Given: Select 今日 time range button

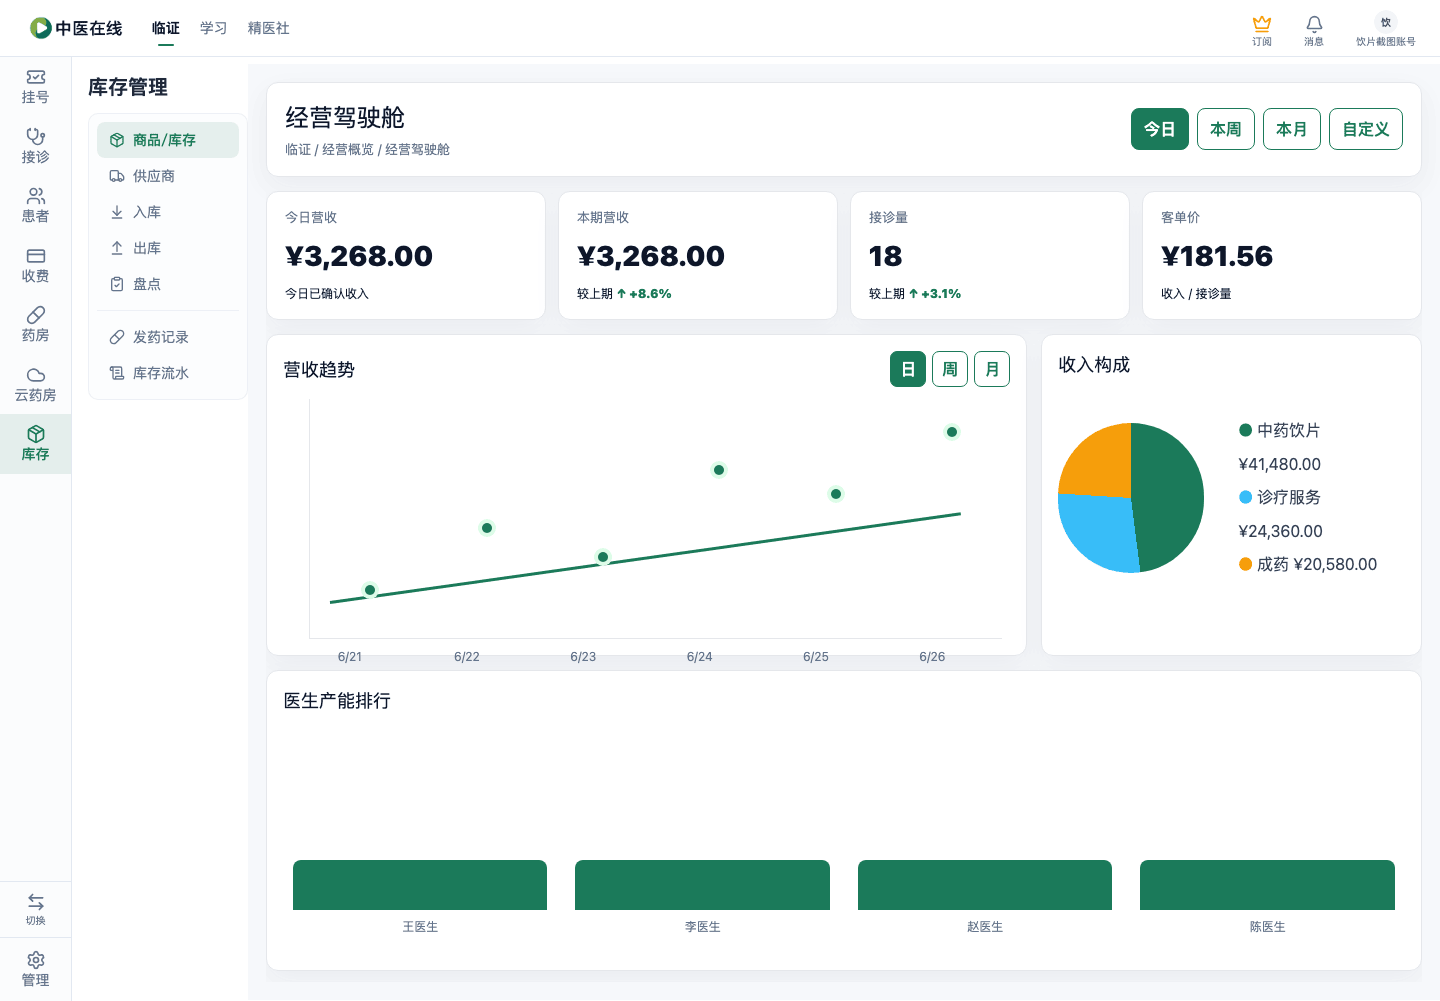Looking at the screenshot, I should (1160, 129).
